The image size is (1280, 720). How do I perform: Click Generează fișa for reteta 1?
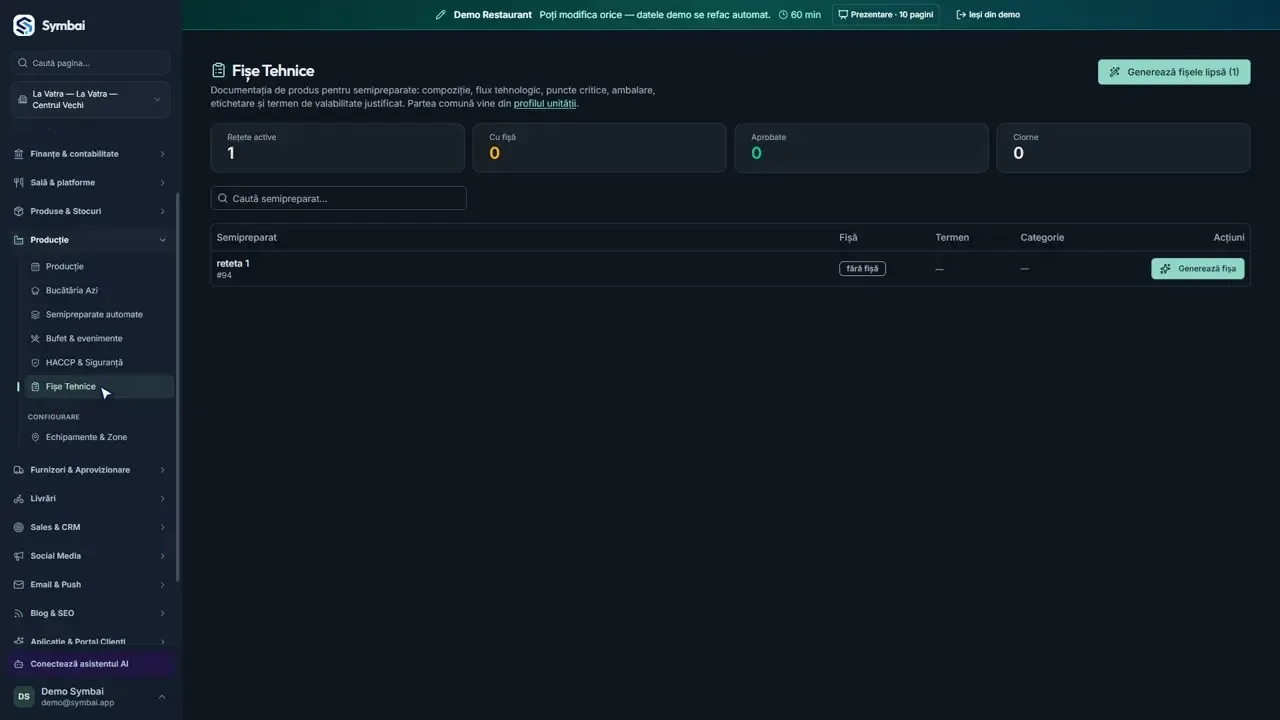[1198, 269]
